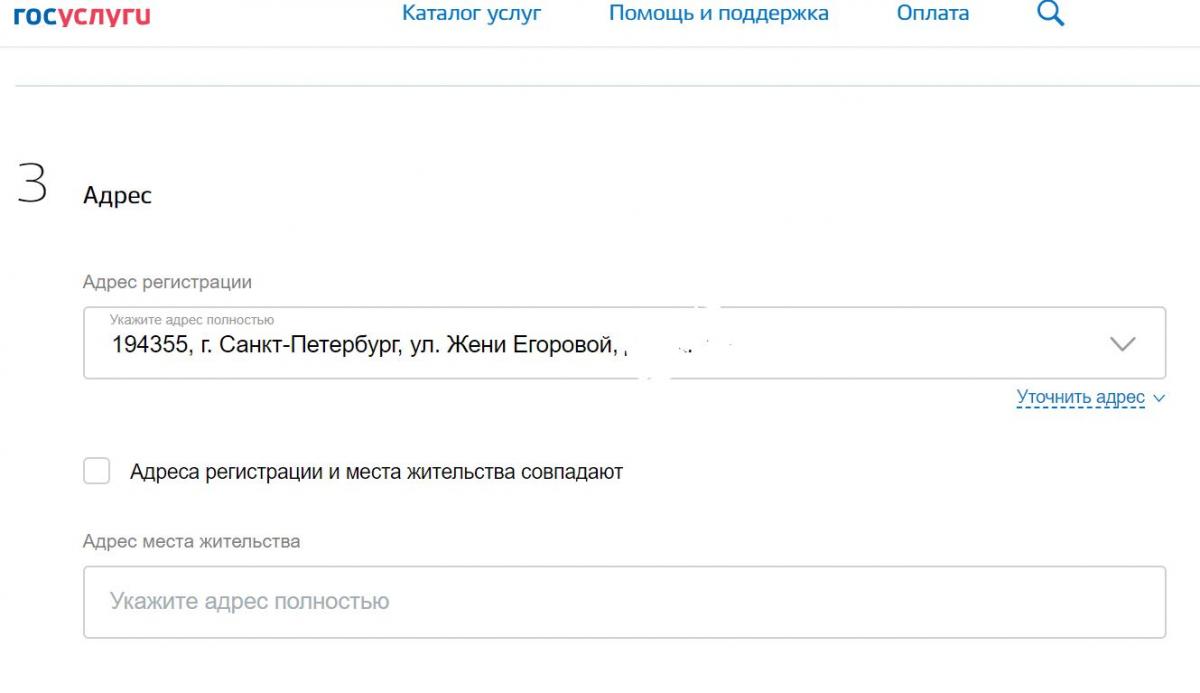Open the search magnifier icon

tap(1050, 14)
